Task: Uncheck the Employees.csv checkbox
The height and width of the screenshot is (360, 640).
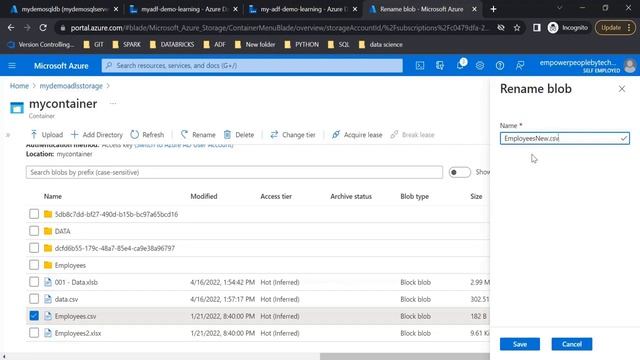Action: (x=34, y=316)
